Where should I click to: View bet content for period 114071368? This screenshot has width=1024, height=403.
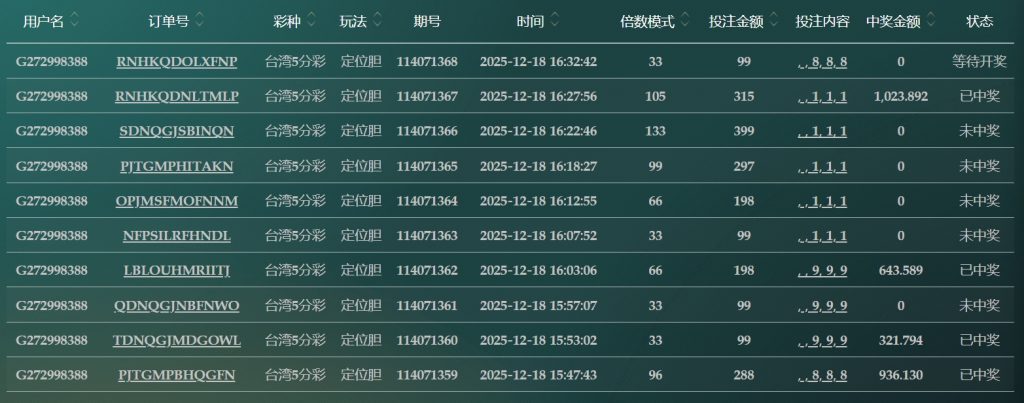(x=823, y=62)
